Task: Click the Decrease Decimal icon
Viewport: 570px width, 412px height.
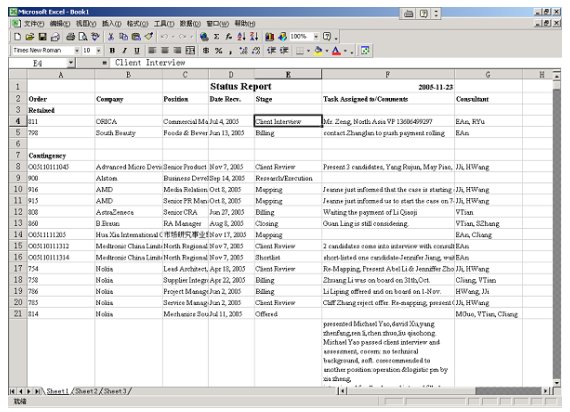Action: pyautogui.click(x=256, y=51)
